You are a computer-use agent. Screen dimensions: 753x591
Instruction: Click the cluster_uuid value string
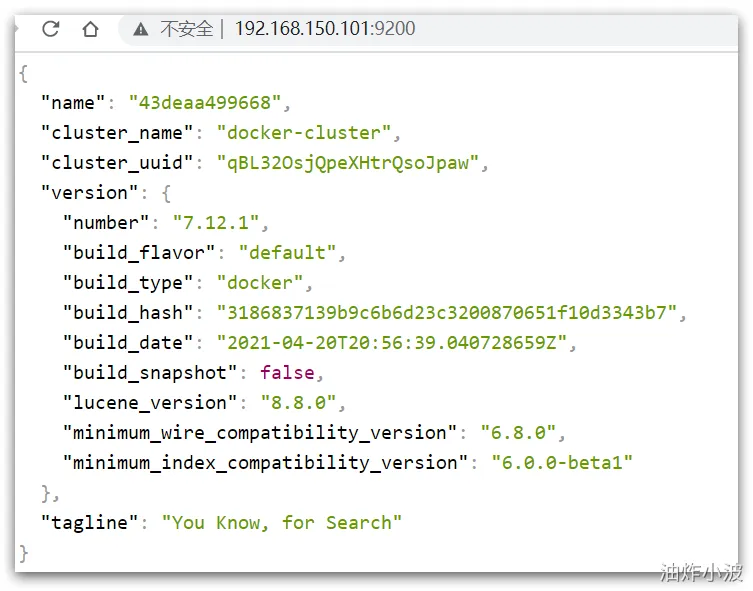click(x=348, y=162)
